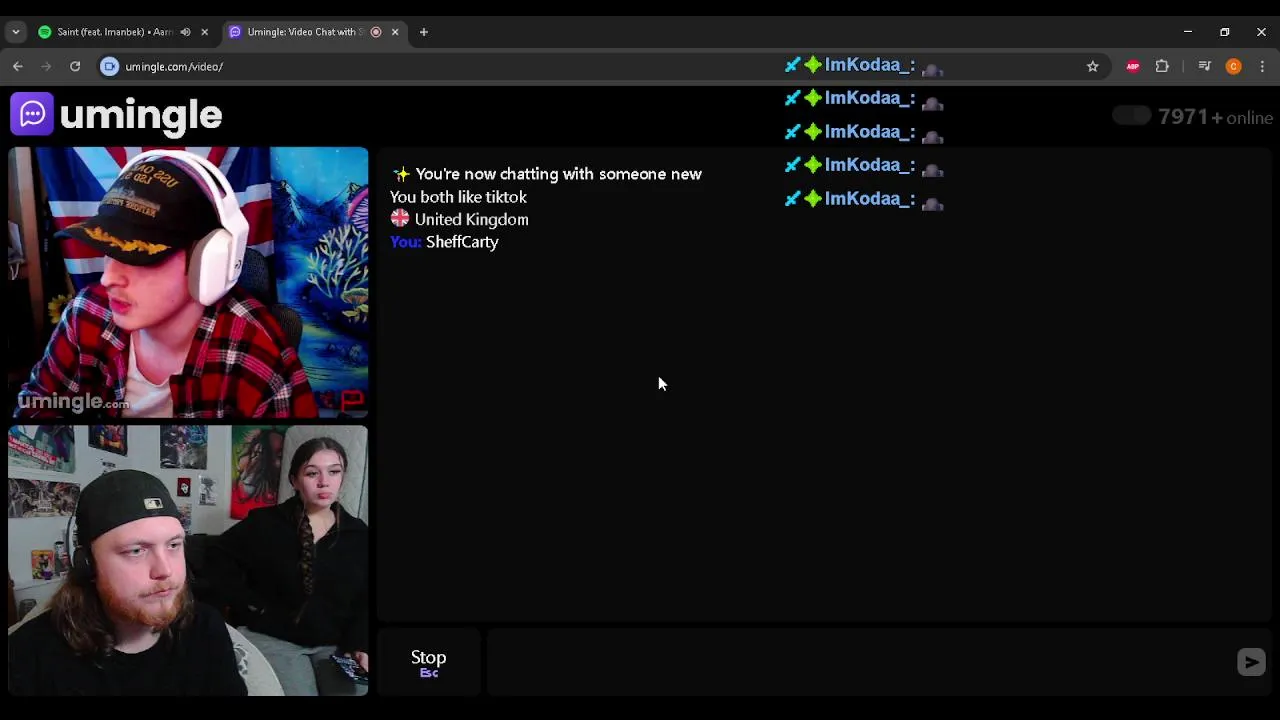
Task: Reload the umingle page
Action: (75, 66)
